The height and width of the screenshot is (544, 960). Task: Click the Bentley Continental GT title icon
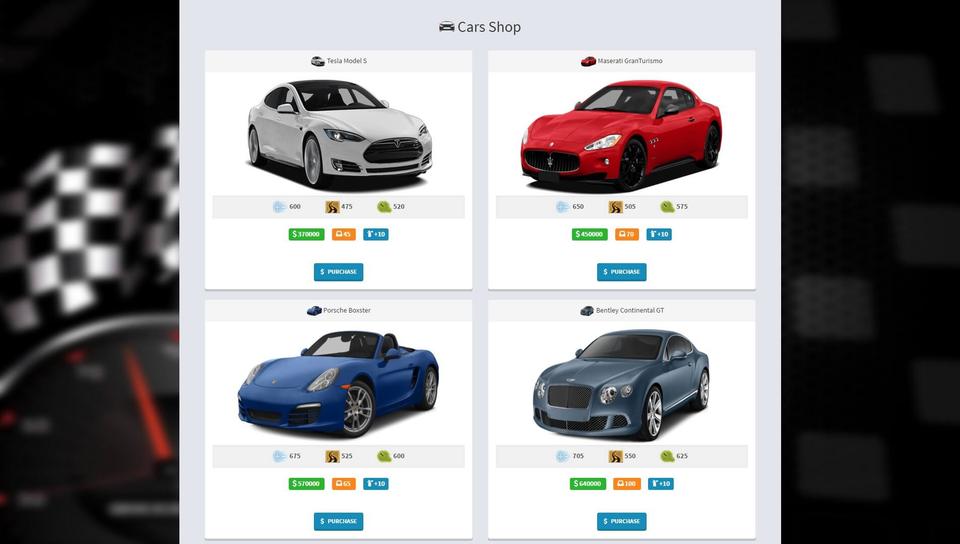pos(587,311)
